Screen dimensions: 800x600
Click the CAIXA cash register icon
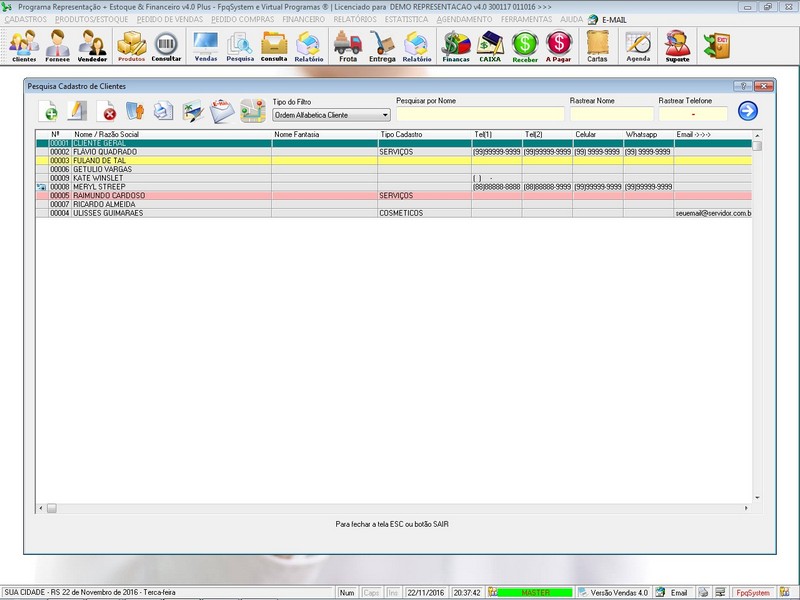[x=490, y=46]
